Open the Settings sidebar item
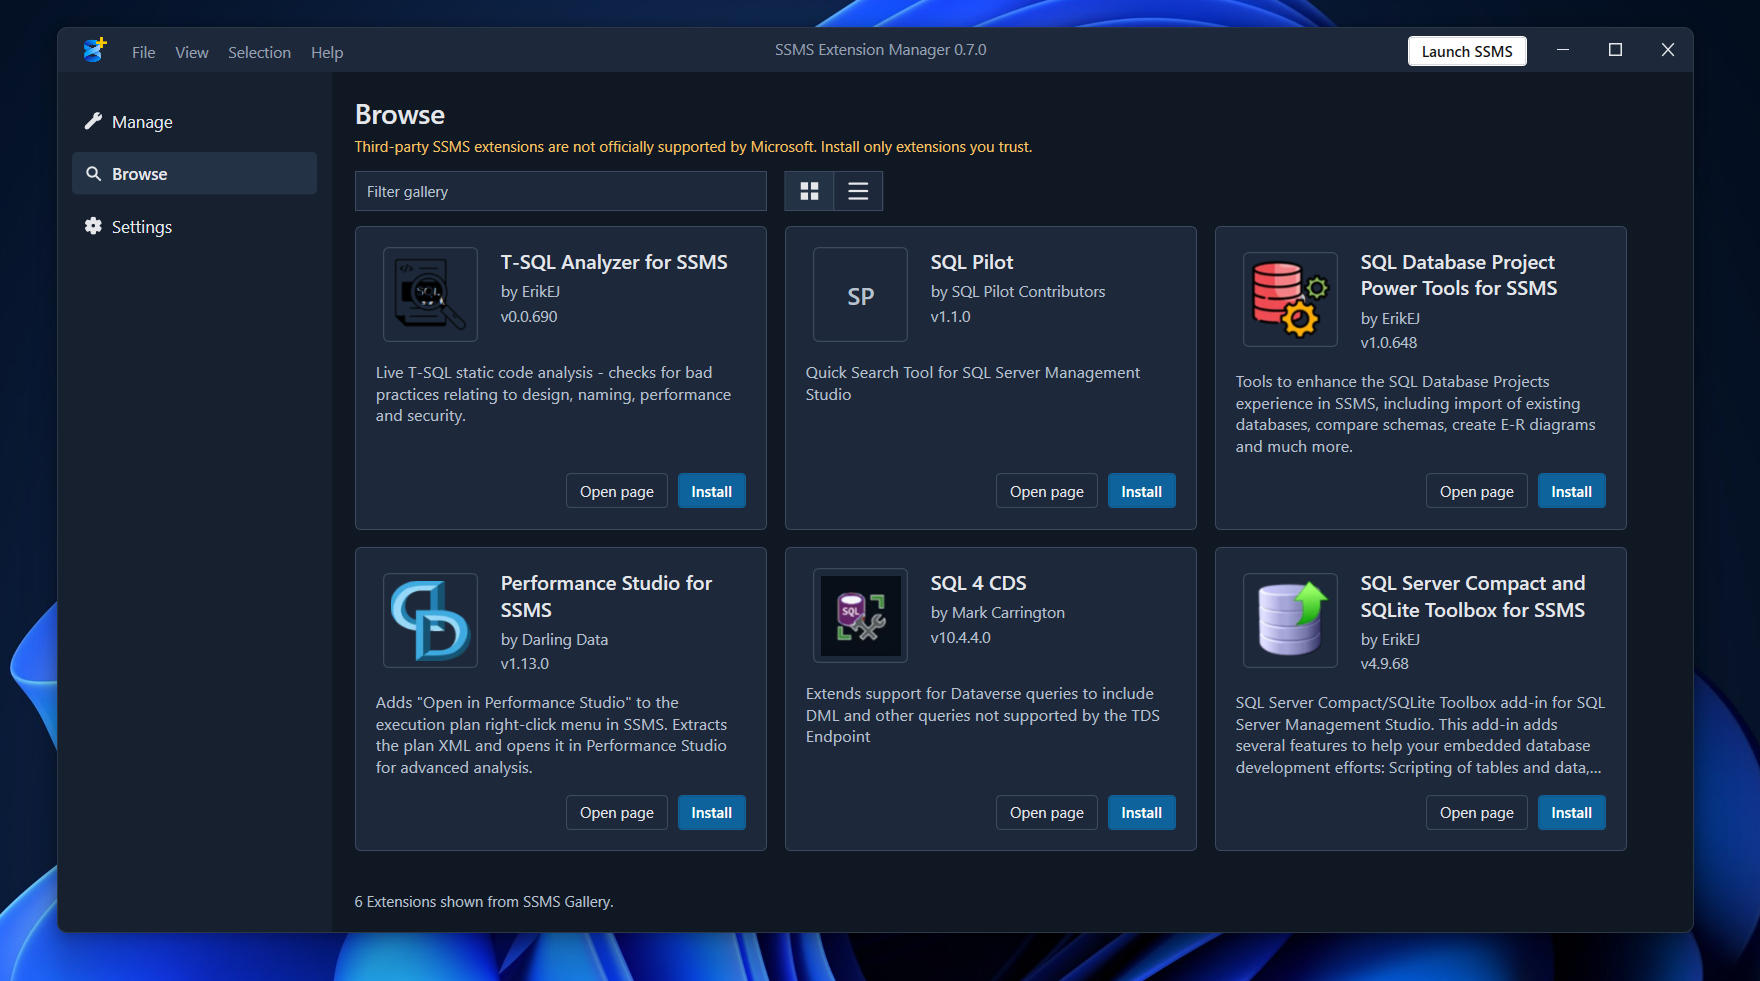 [x=194, y=227]
